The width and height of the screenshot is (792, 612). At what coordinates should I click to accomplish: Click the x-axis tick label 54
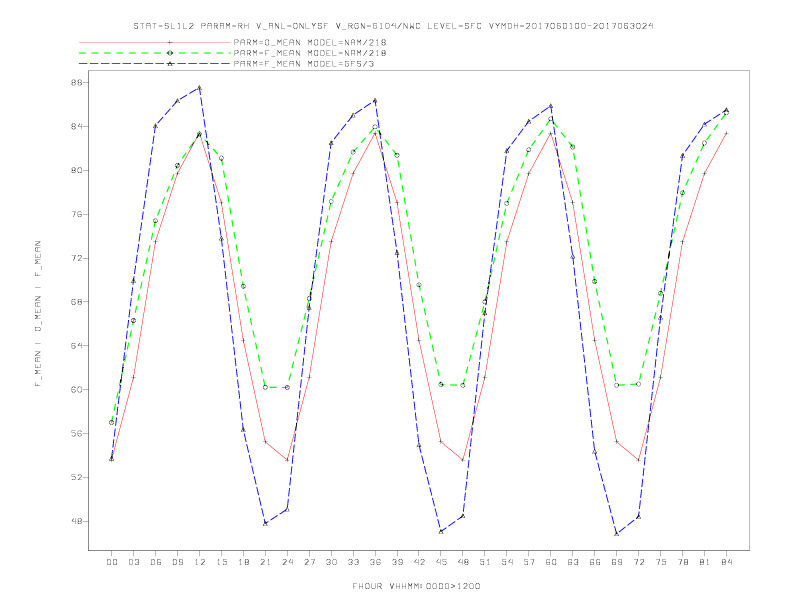click(507, 562)
